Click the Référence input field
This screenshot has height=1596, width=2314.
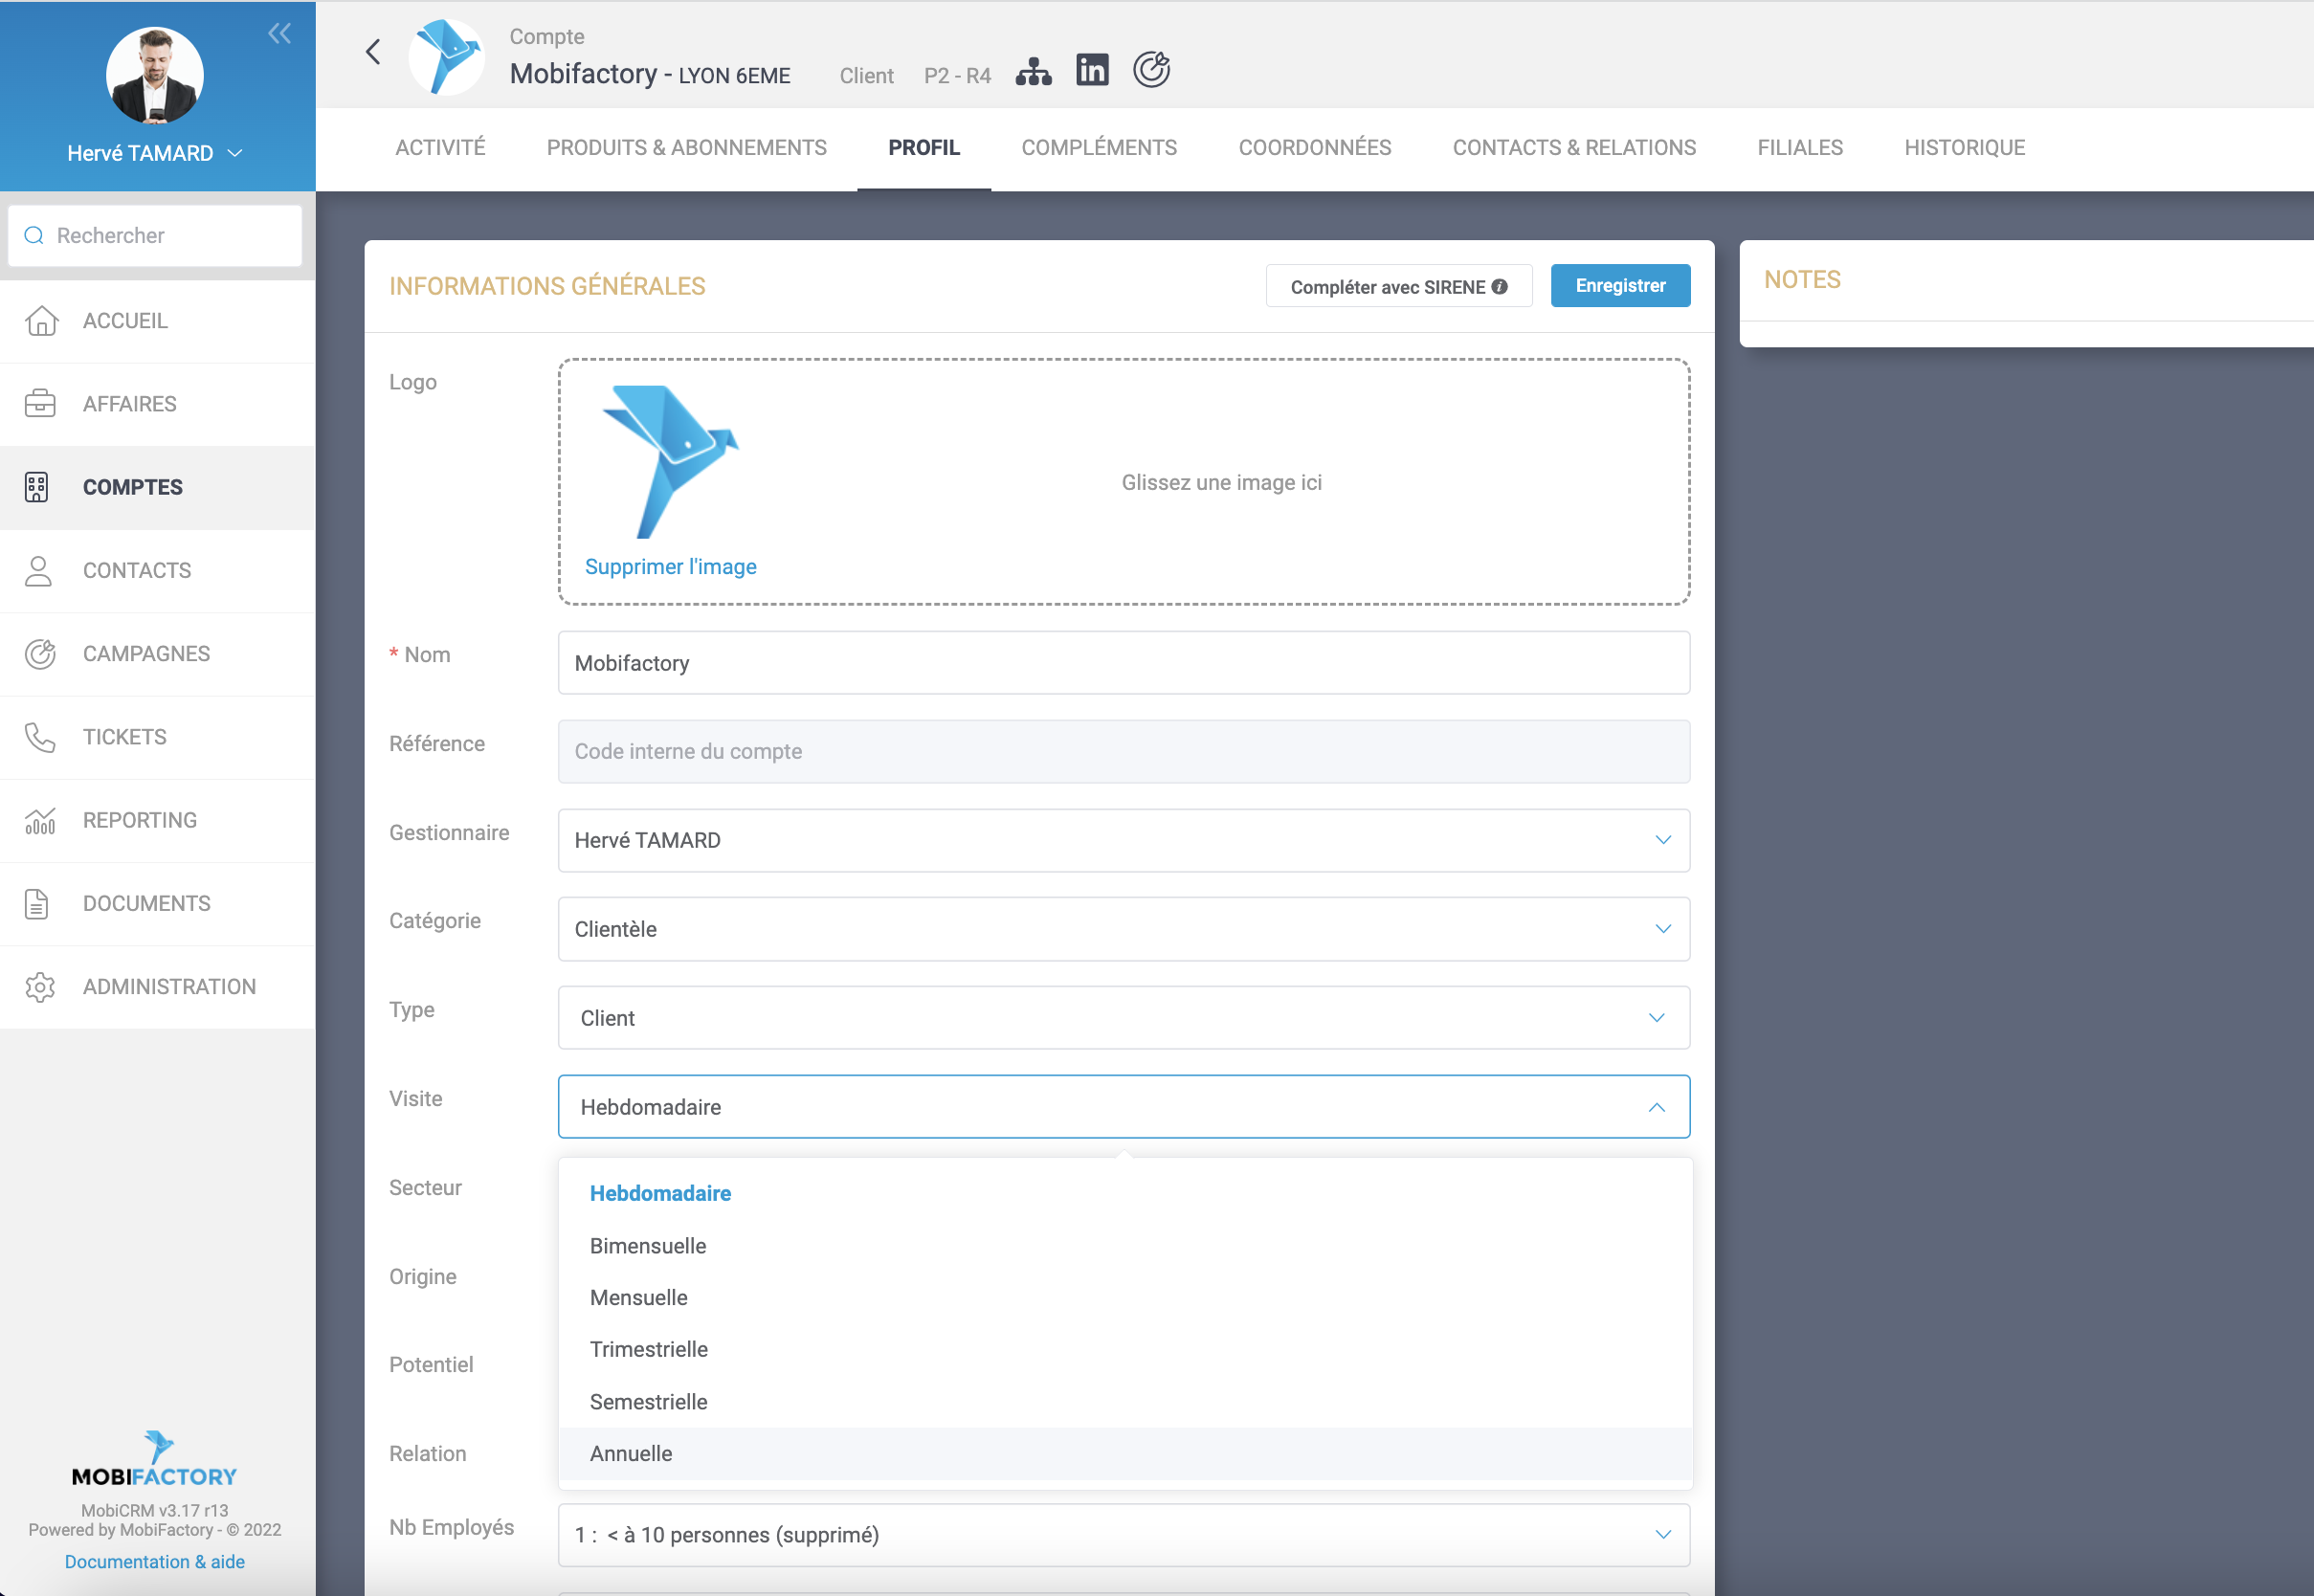(x=1123, y=751)
